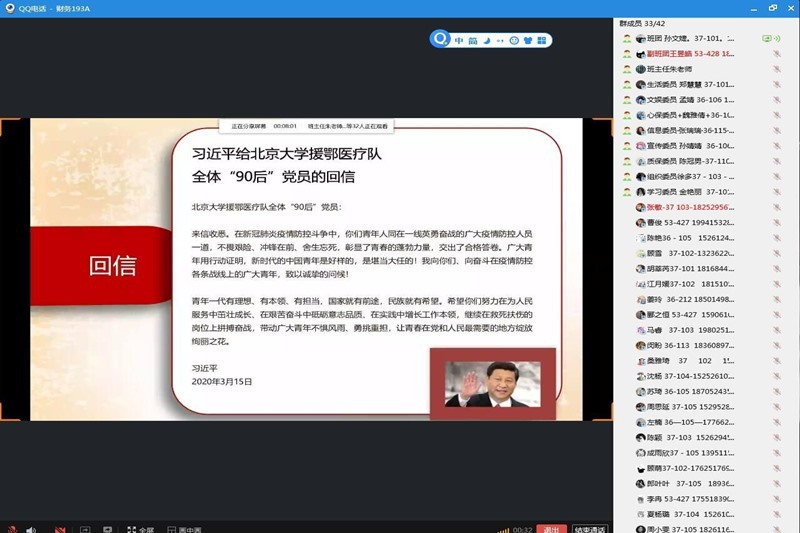Click the restore-down button in QQ电话 title bar

point(773,8)
